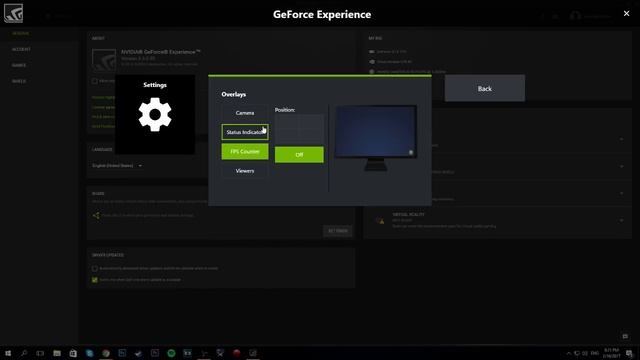Open Task View from the taskbar
Screen dimensions: 640x360
click(40, 353)
